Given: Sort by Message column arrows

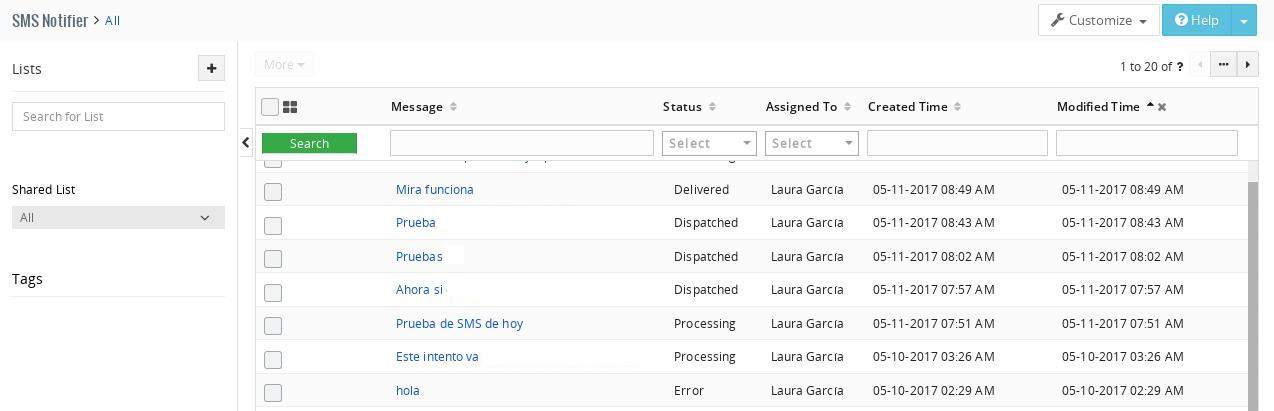Looking at the screenshot, I should 453,107.
